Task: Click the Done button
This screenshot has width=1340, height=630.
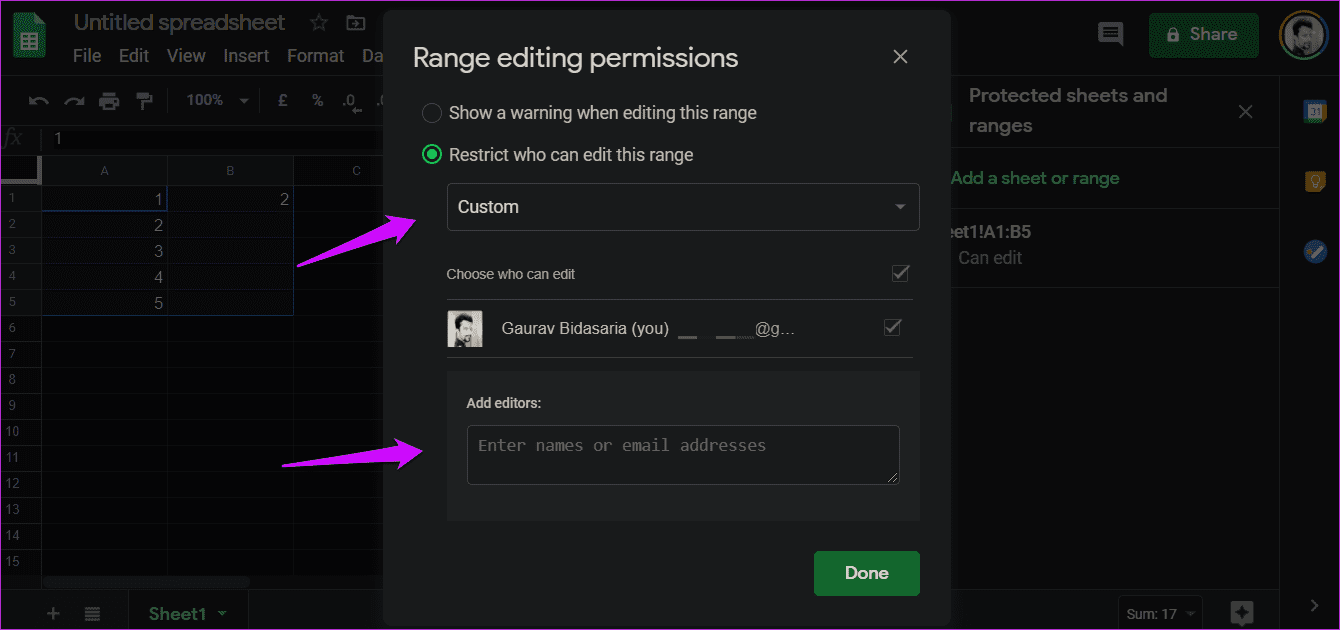Action: click(867, 573)
